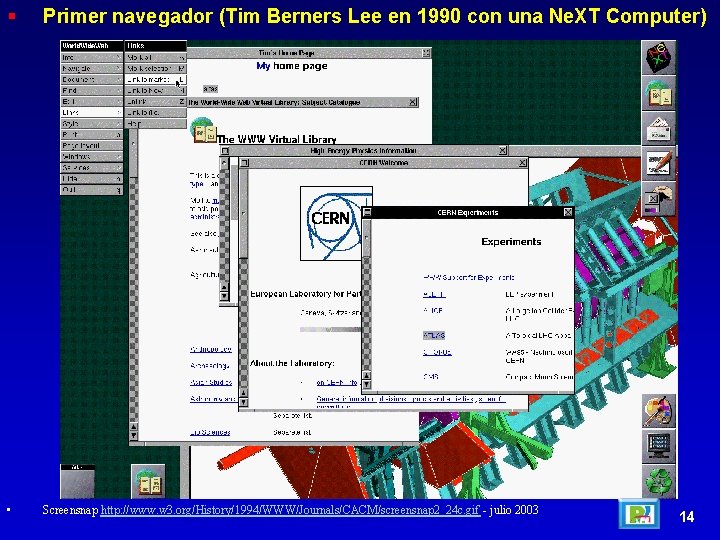Click scroll-down arrow in Virtual Library window
The width and height of the screenshot is (720, 540).
coord(133,435)
